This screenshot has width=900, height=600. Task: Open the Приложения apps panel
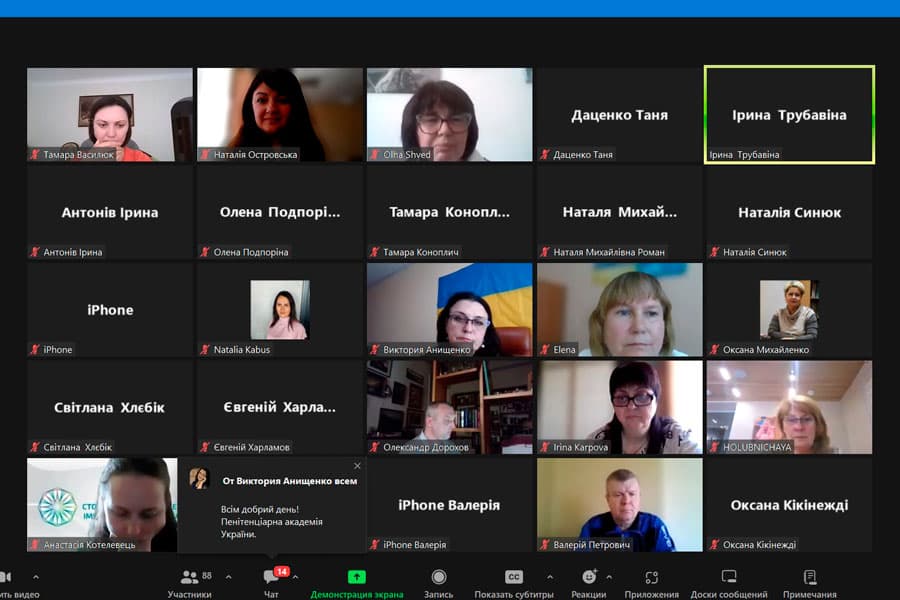651,583
